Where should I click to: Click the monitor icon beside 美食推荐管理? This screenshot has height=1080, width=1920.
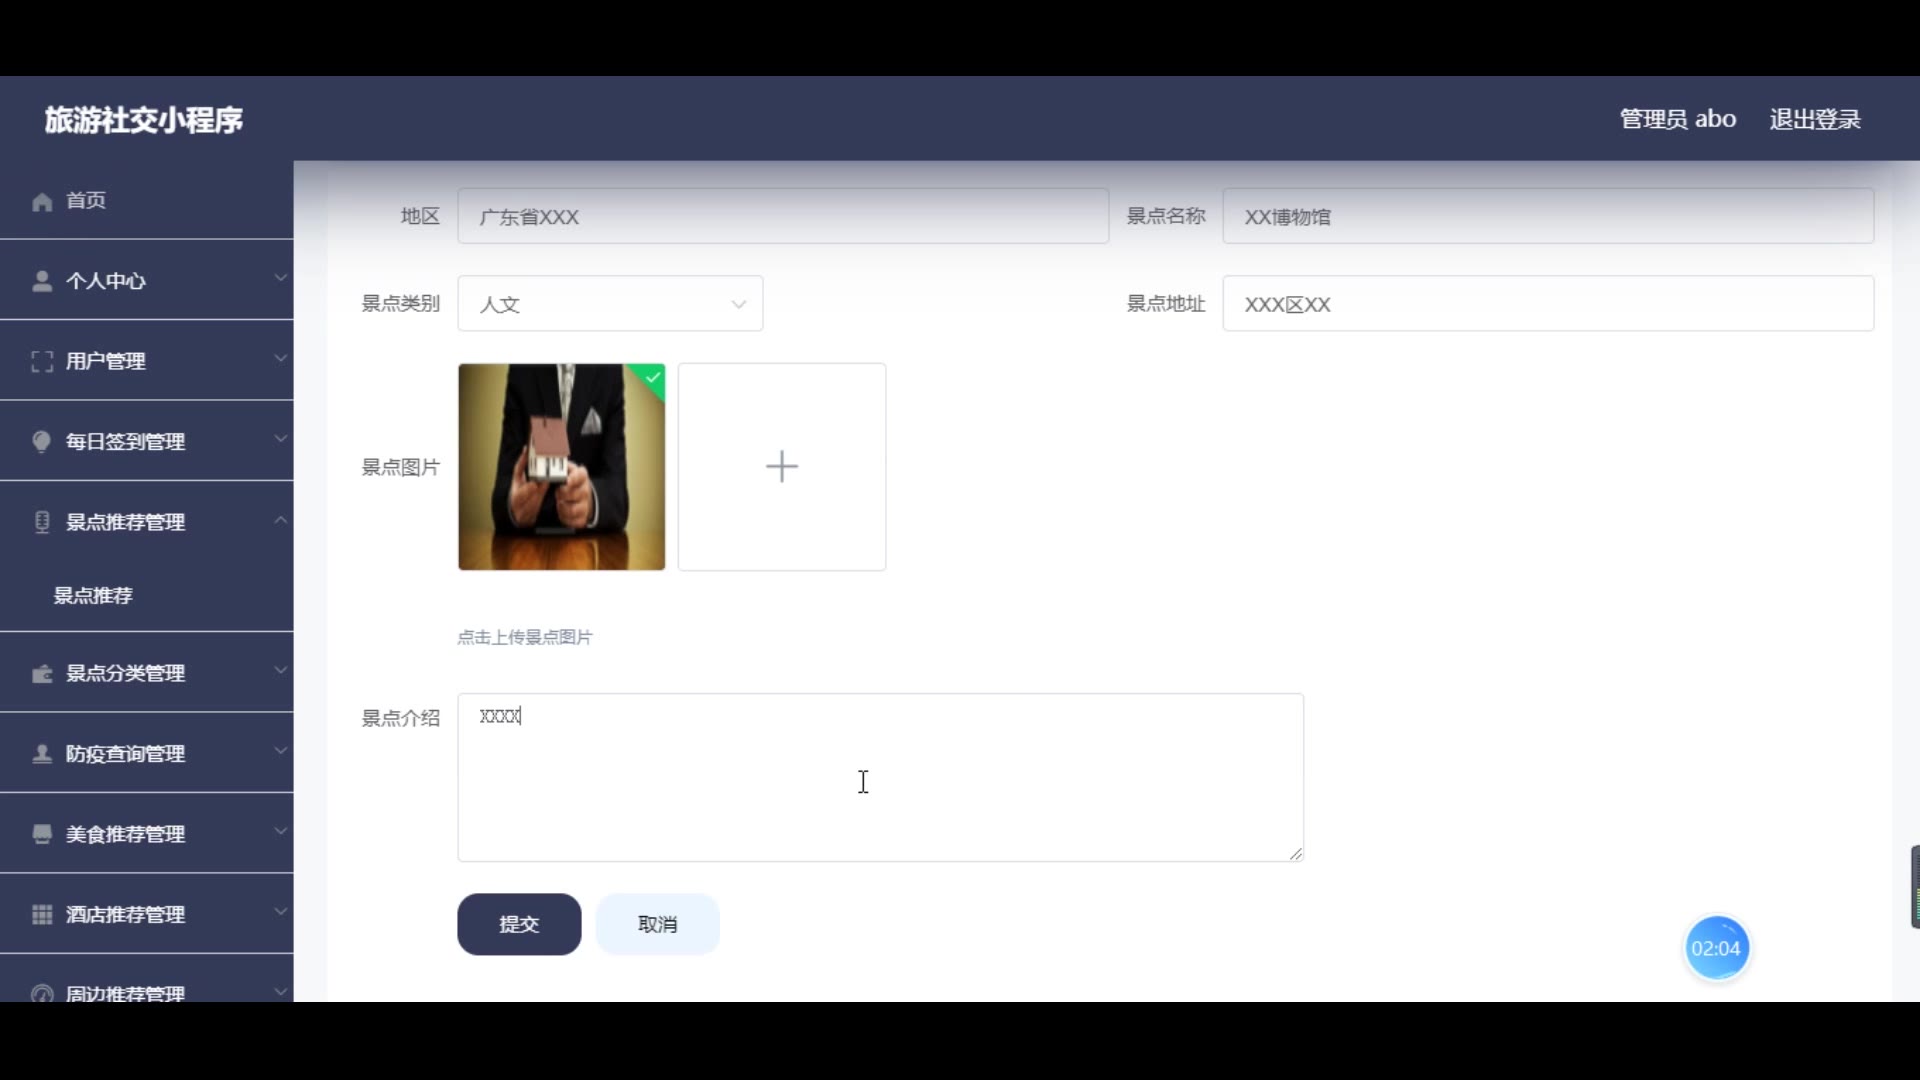42,834
